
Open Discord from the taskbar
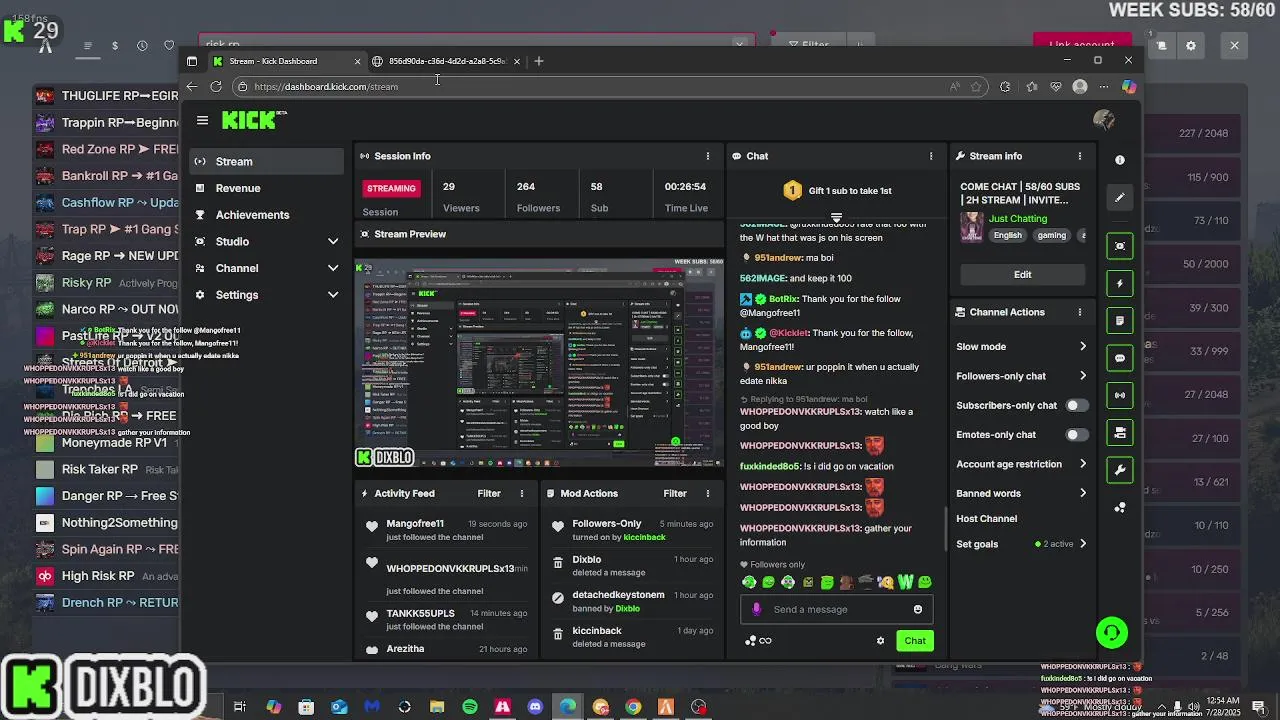tap(535, 707)
